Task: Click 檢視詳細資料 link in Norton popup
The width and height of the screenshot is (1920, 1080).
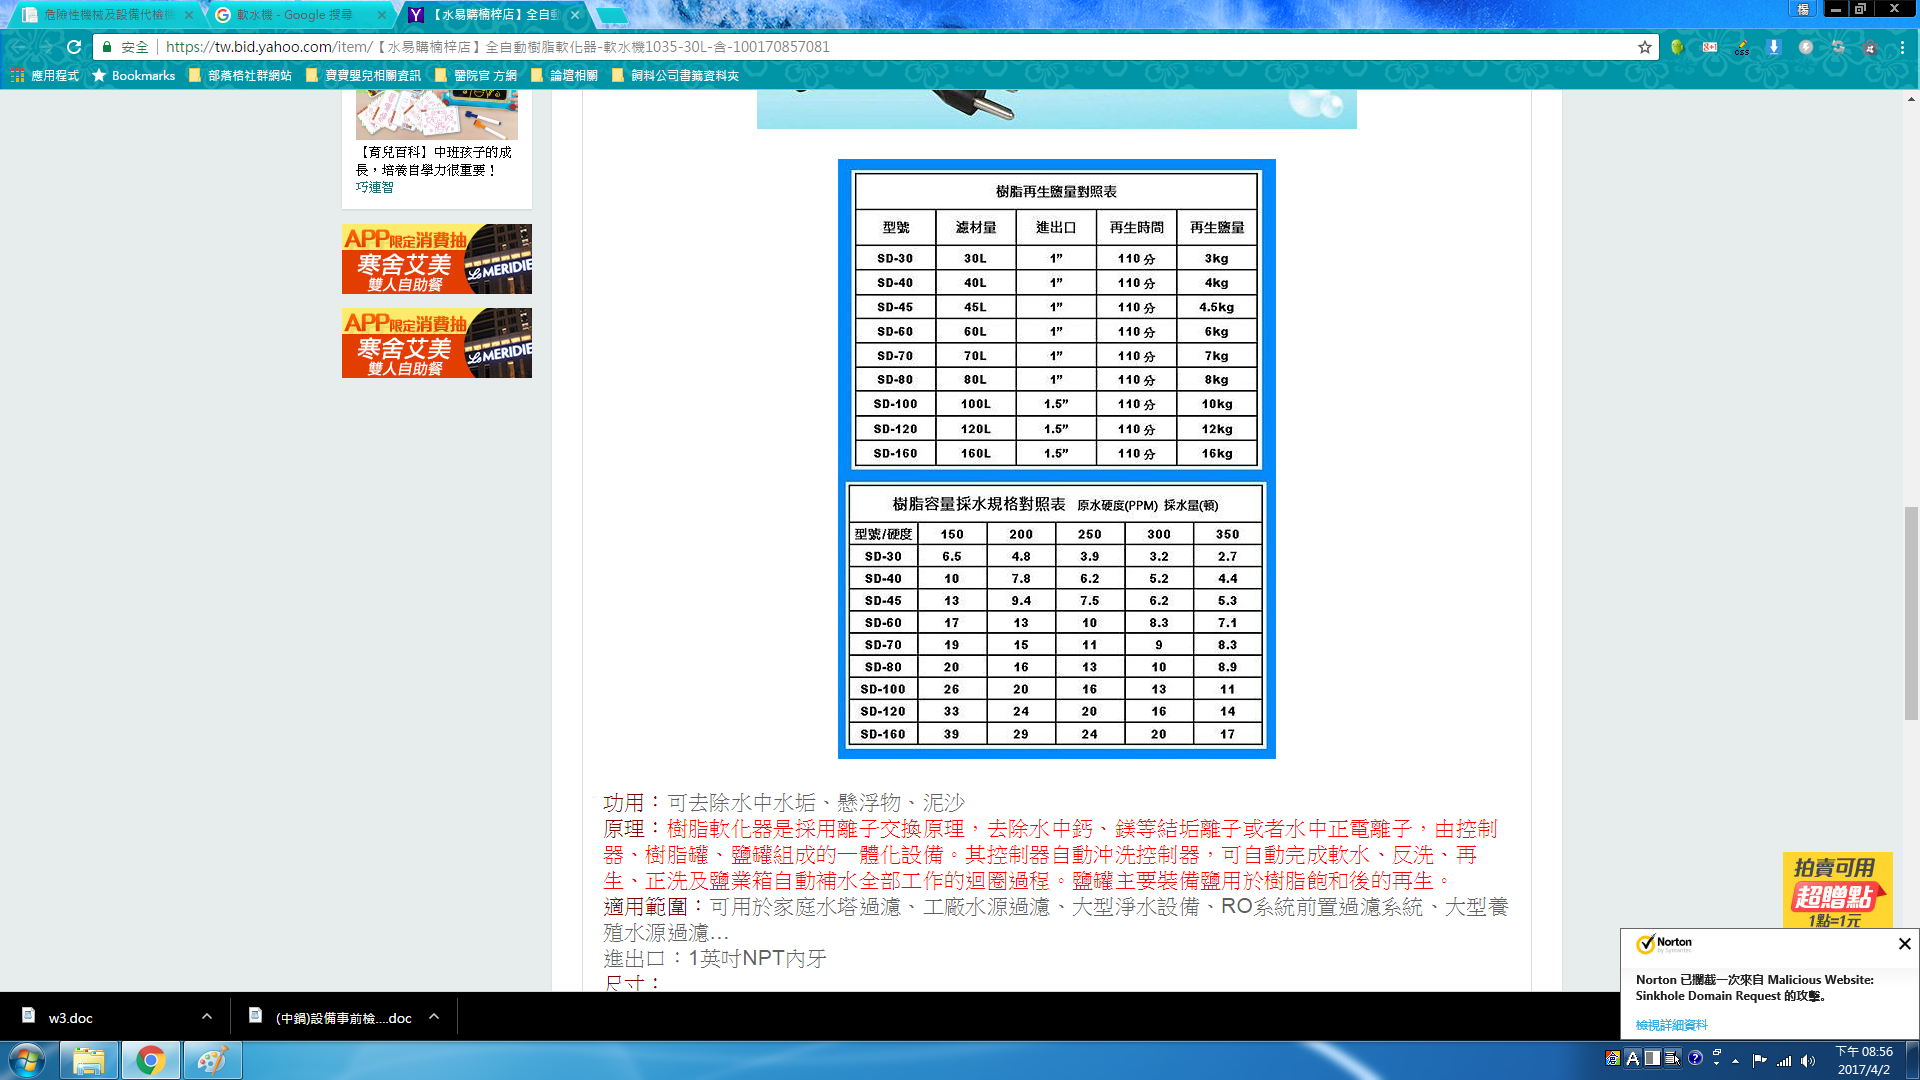Action: 1671,1025
